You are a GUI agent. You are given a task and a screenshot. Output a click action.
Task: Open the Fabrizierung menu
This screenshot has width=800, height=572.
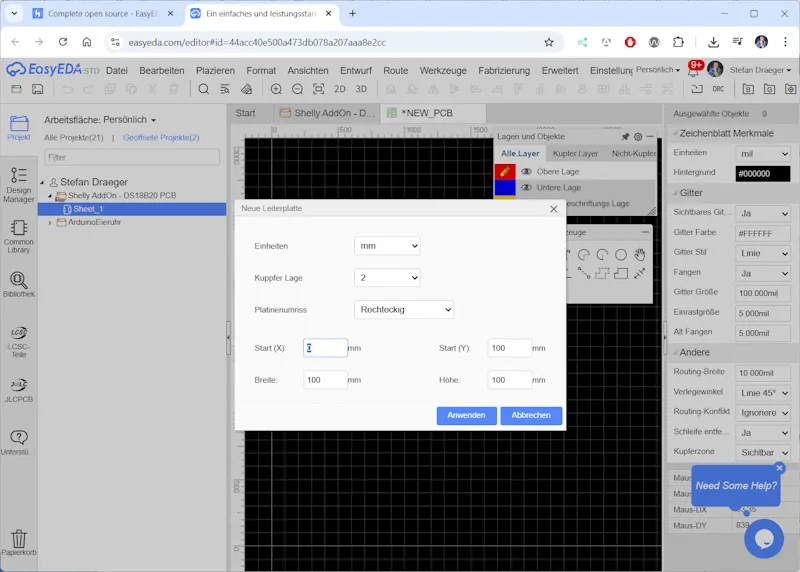(x=503, y=70)
